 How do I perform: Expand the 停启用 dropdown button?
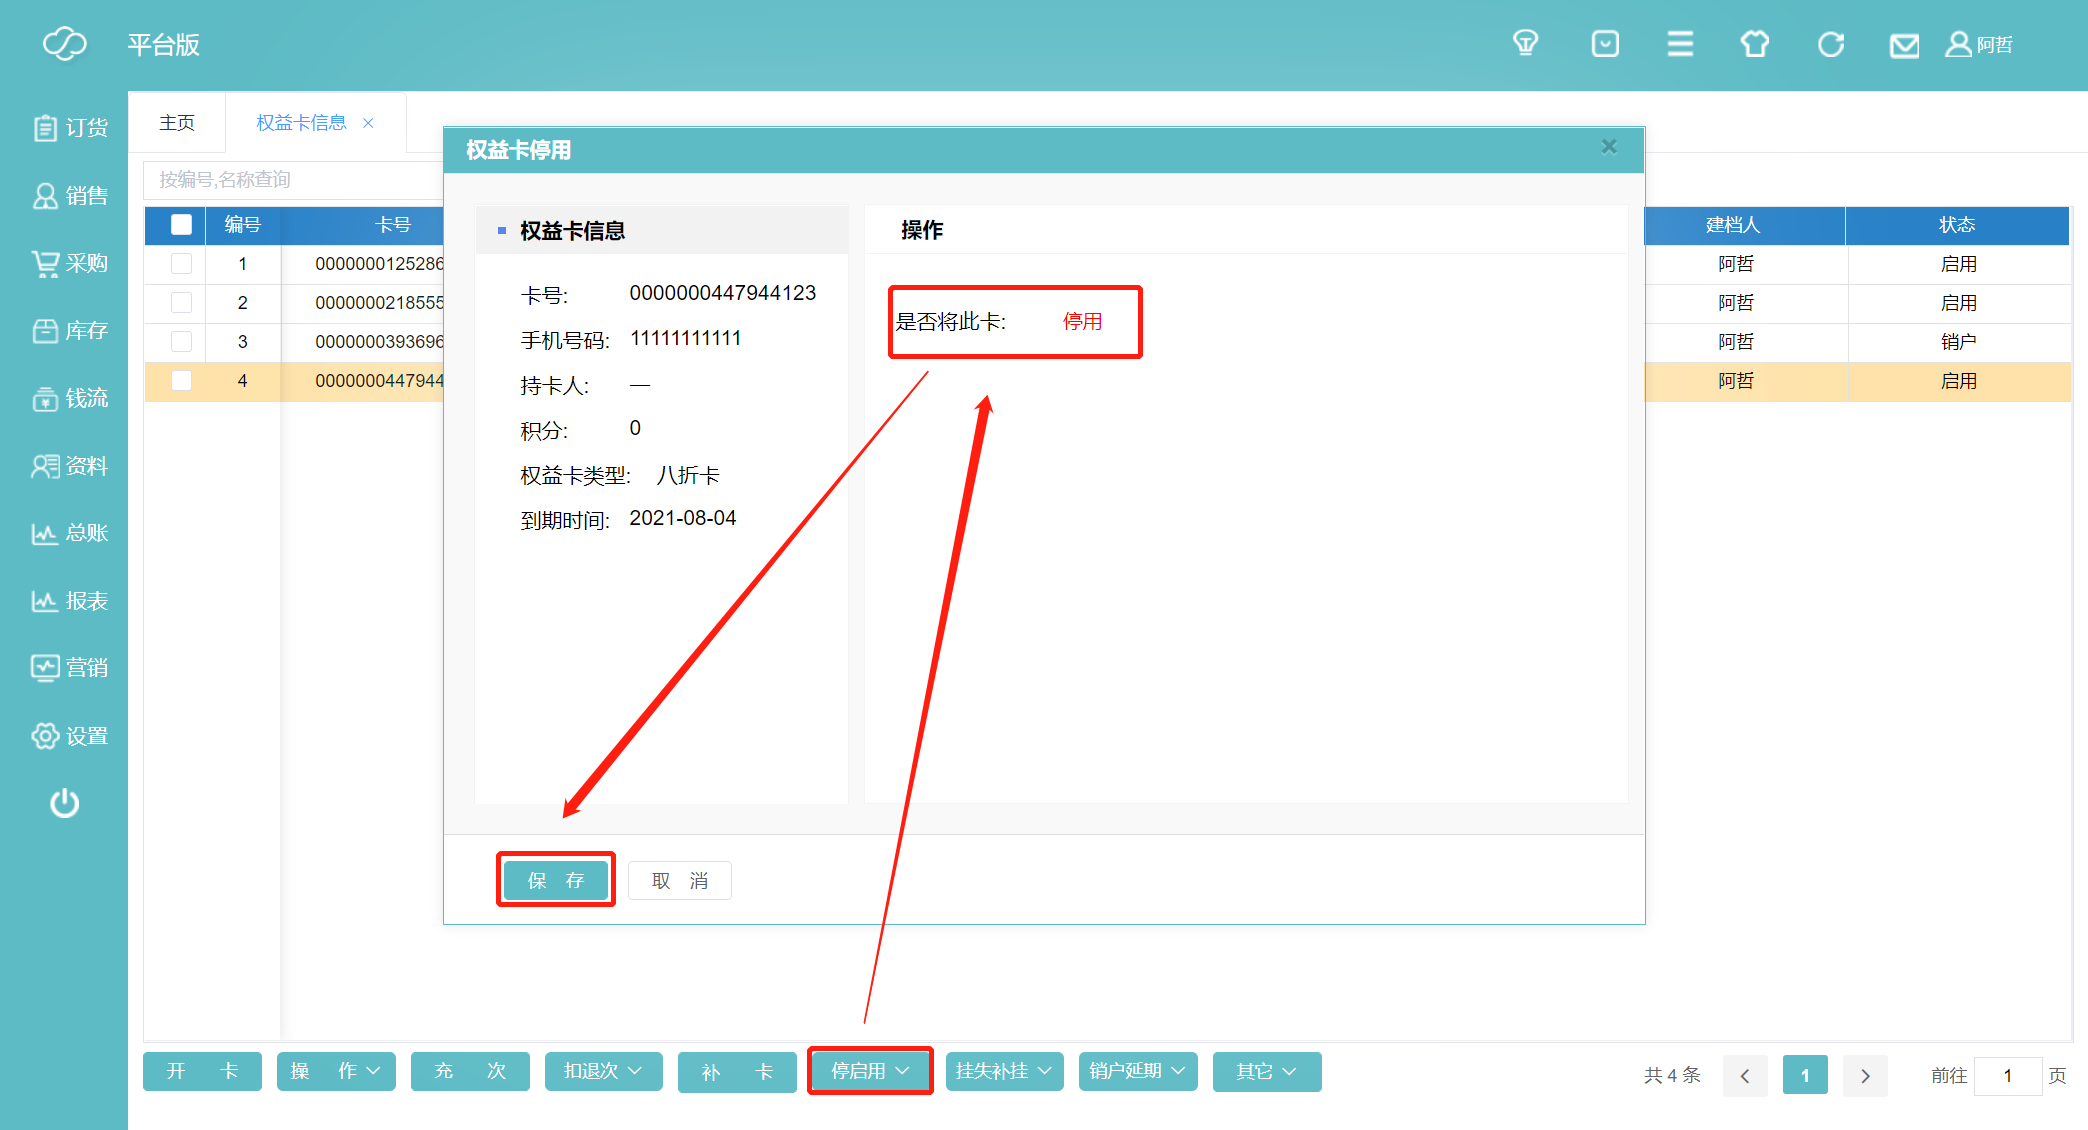[x=870, y=1071]
